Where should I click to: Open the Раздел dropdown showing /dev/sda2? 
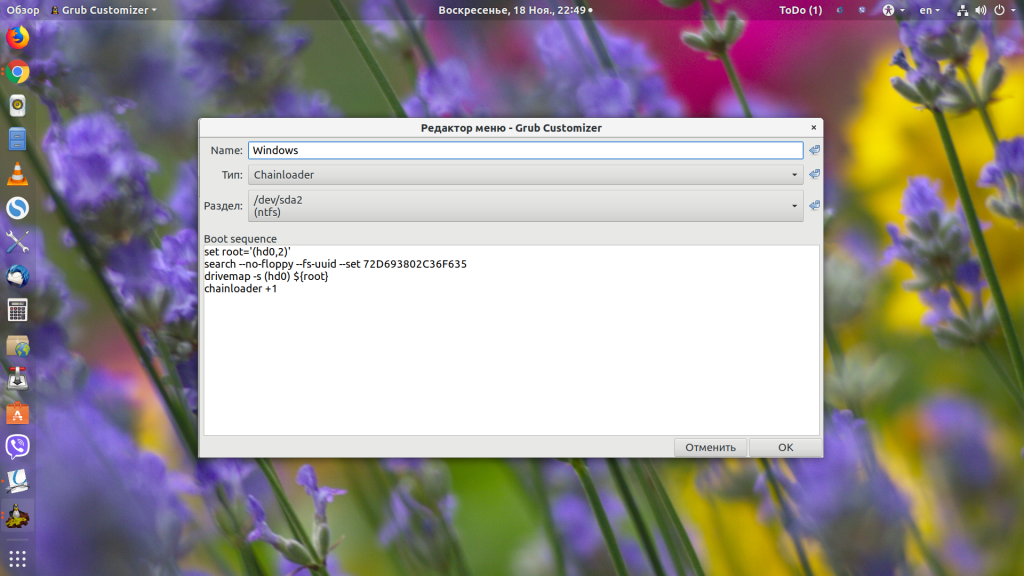click(525, 206)
